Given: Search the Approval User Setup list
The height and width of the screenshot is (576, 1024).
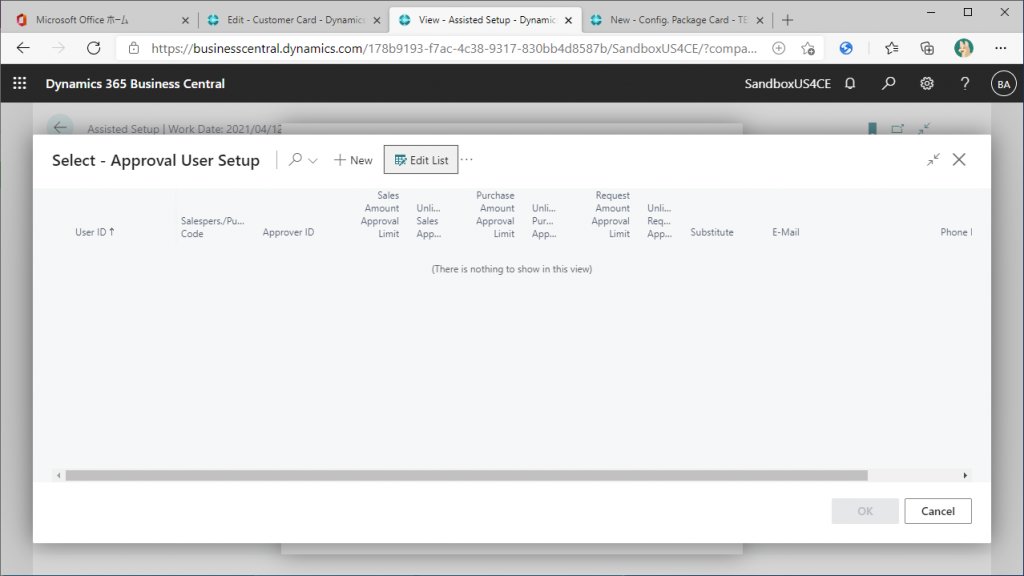Looking at the screenshot, I should (x=295, y=159).
